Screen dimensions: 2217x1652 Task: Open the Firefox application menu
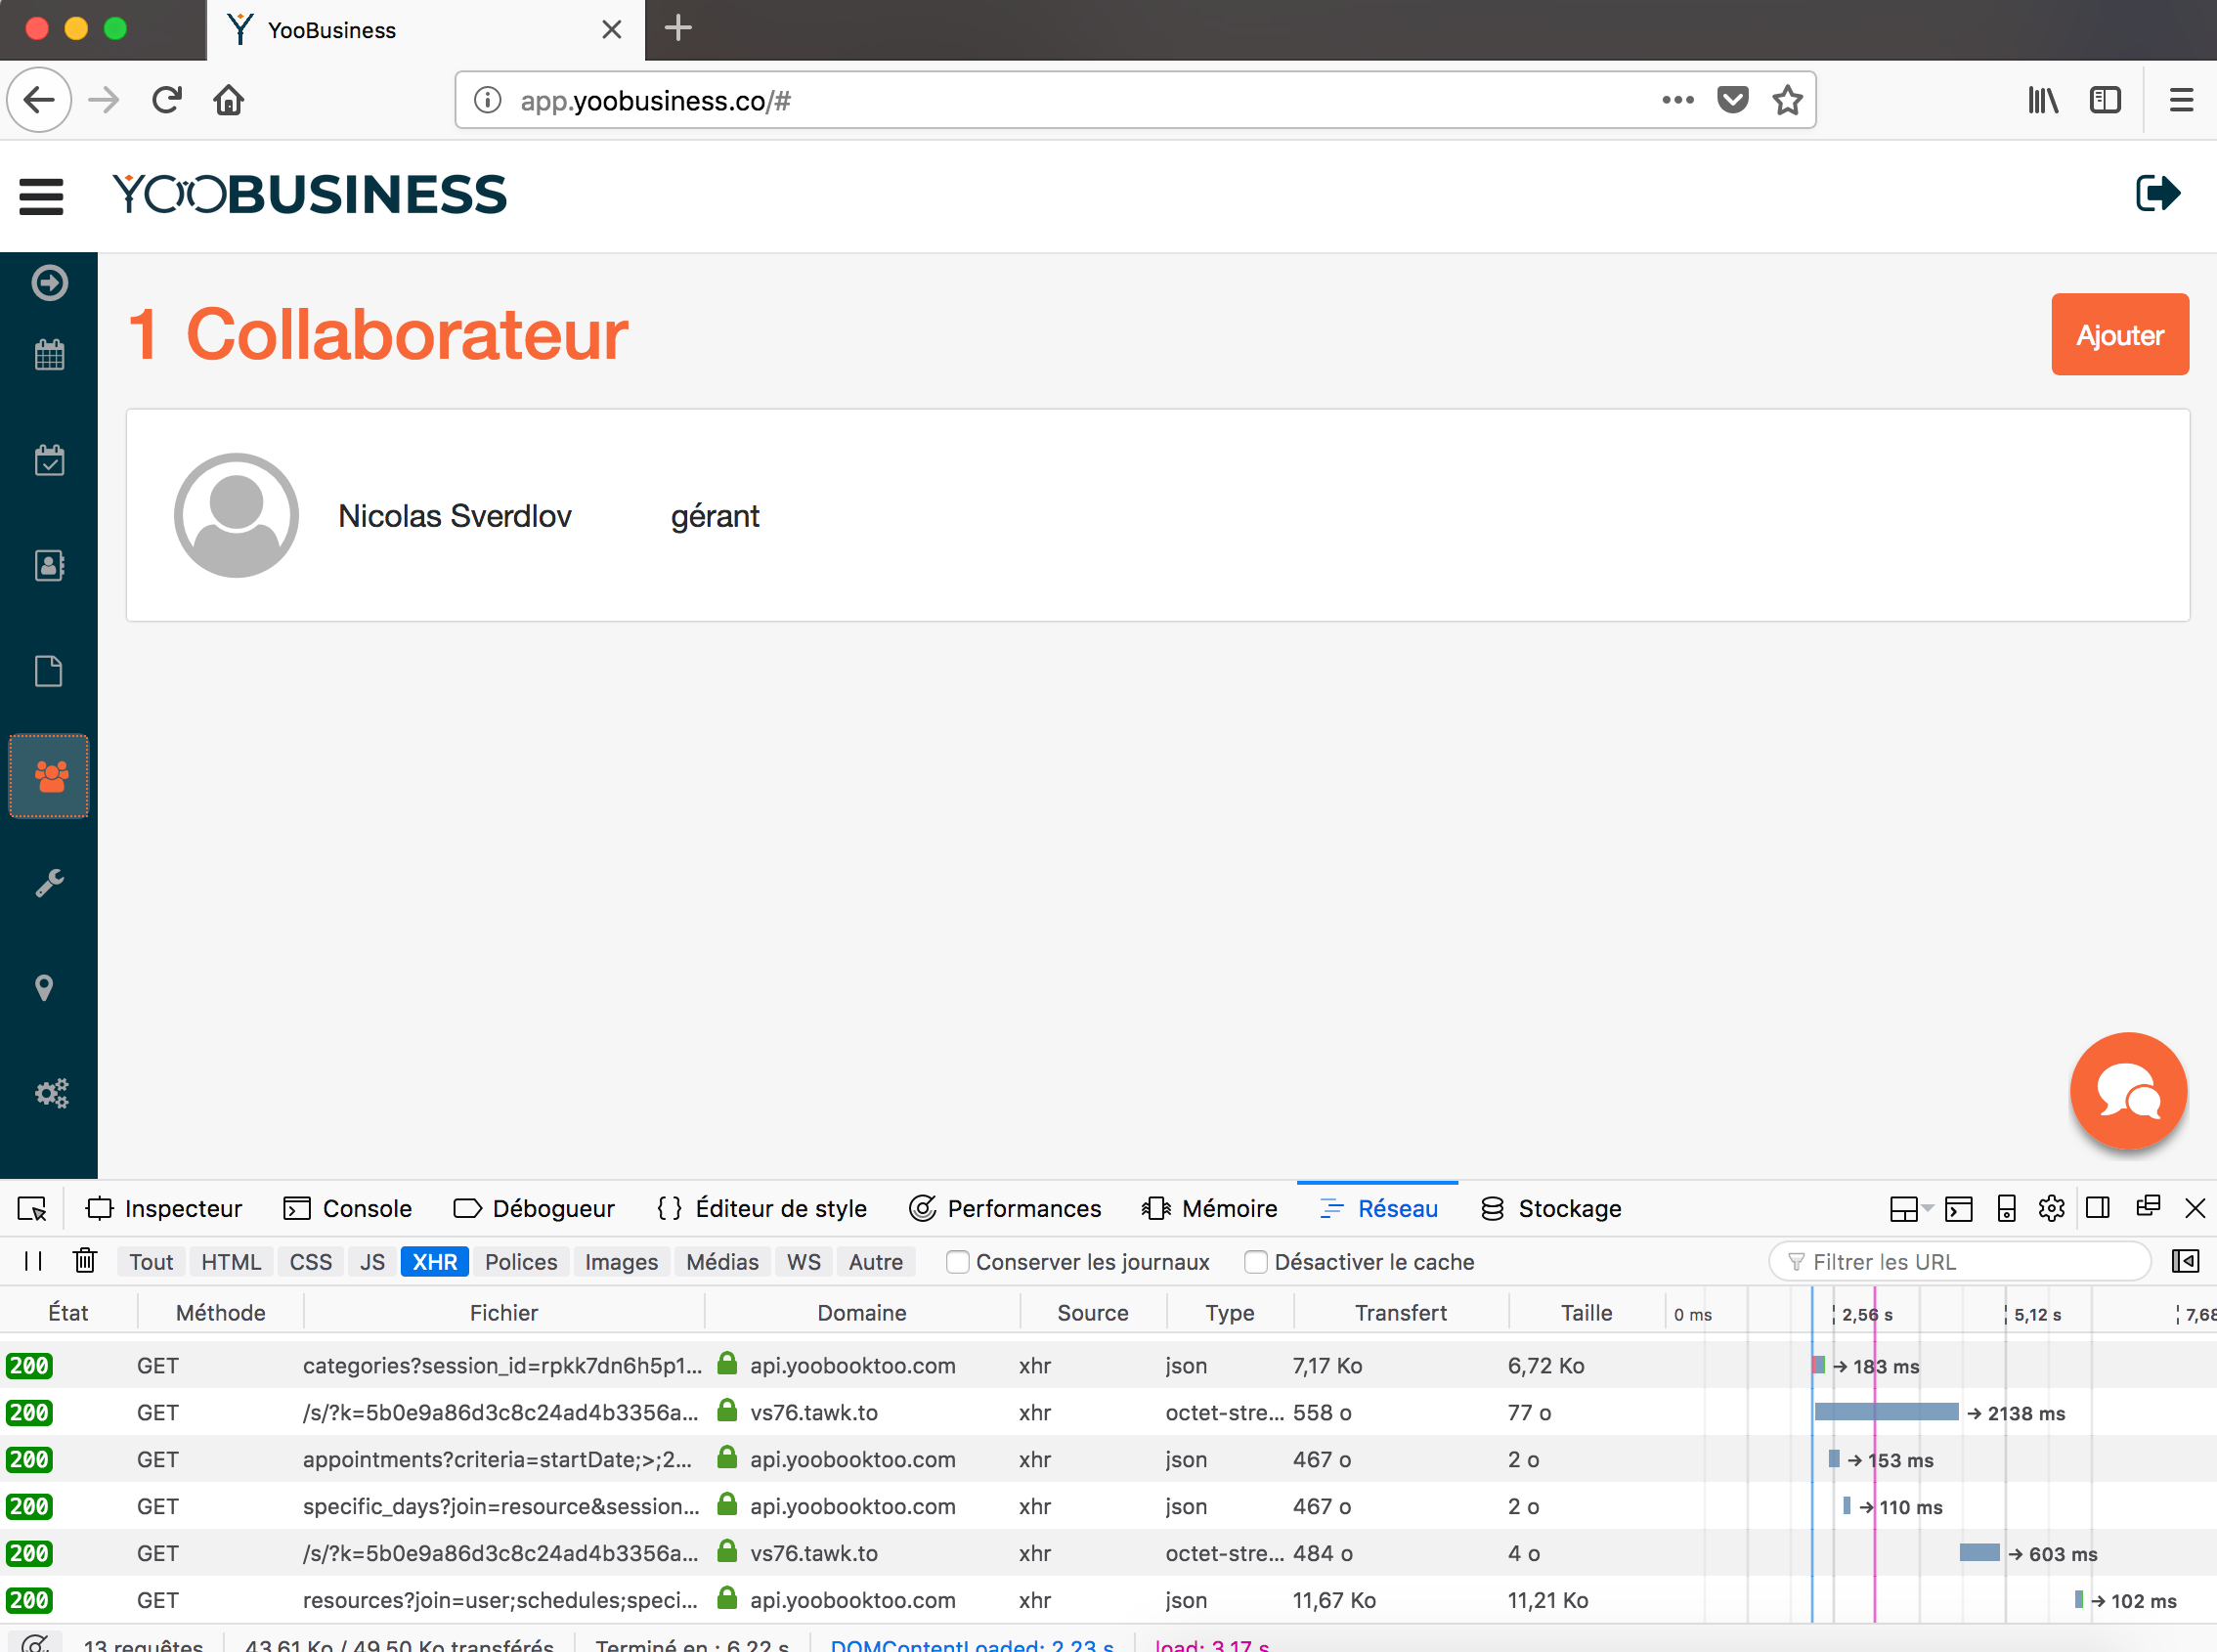point(2181,100)
